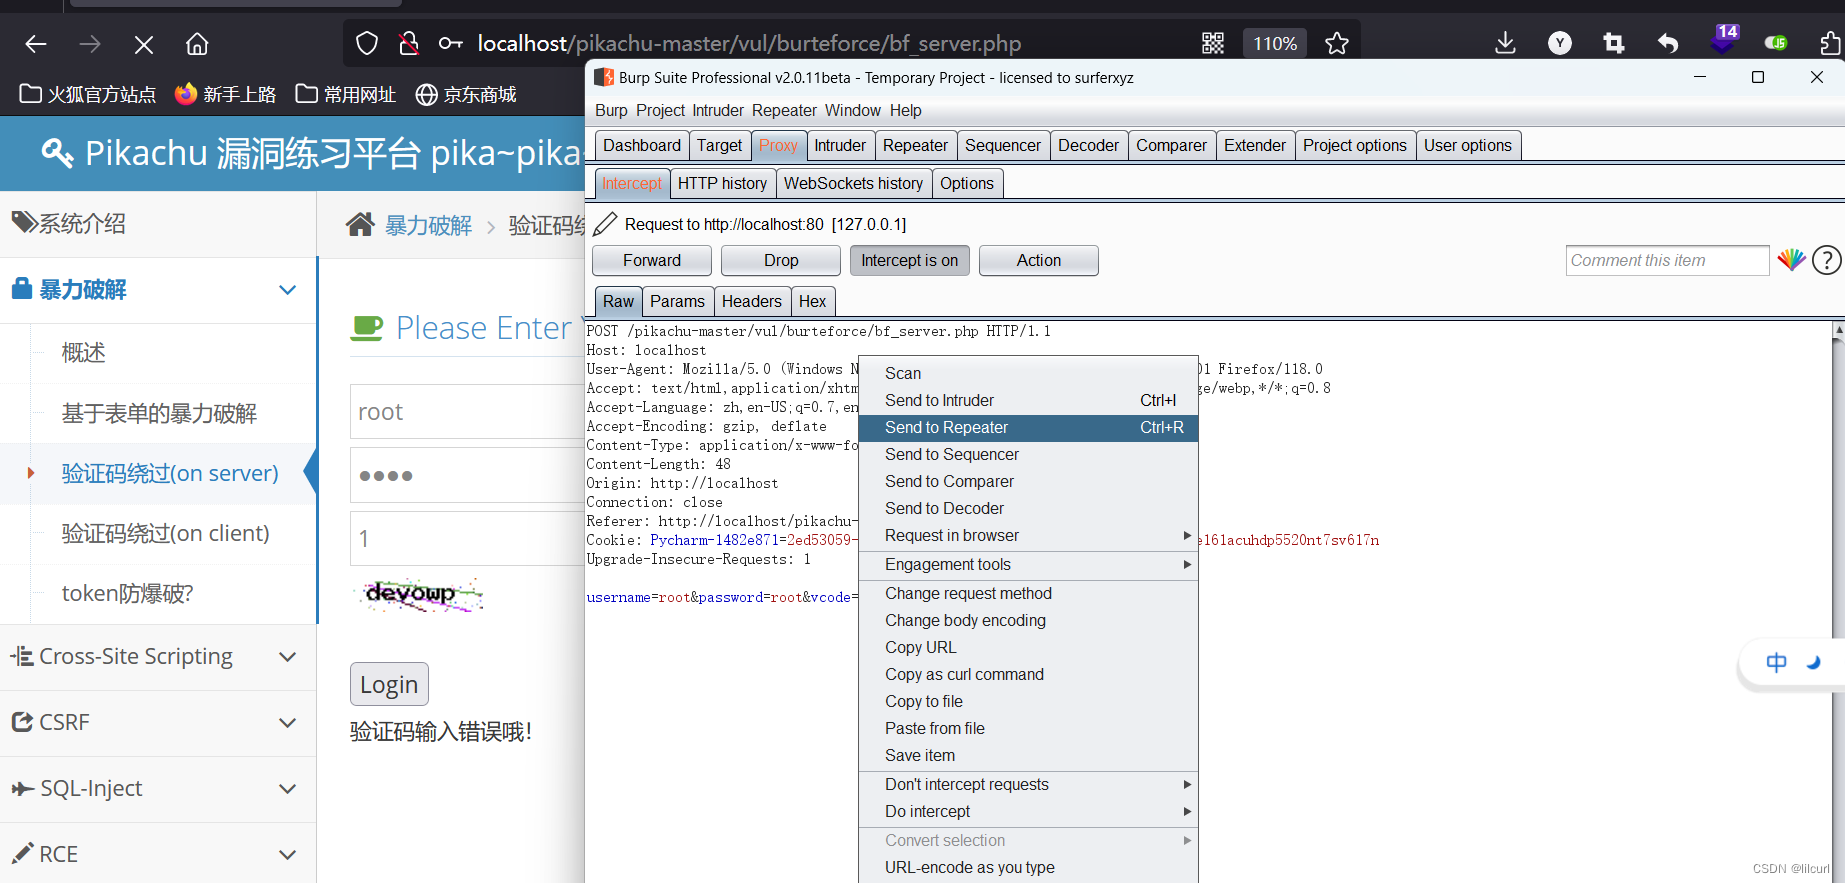This screenshot has width=1845, height=883.
Task: Click the key icon in Pikachu header
Action: pyautogui.click(x=57, y=153)
